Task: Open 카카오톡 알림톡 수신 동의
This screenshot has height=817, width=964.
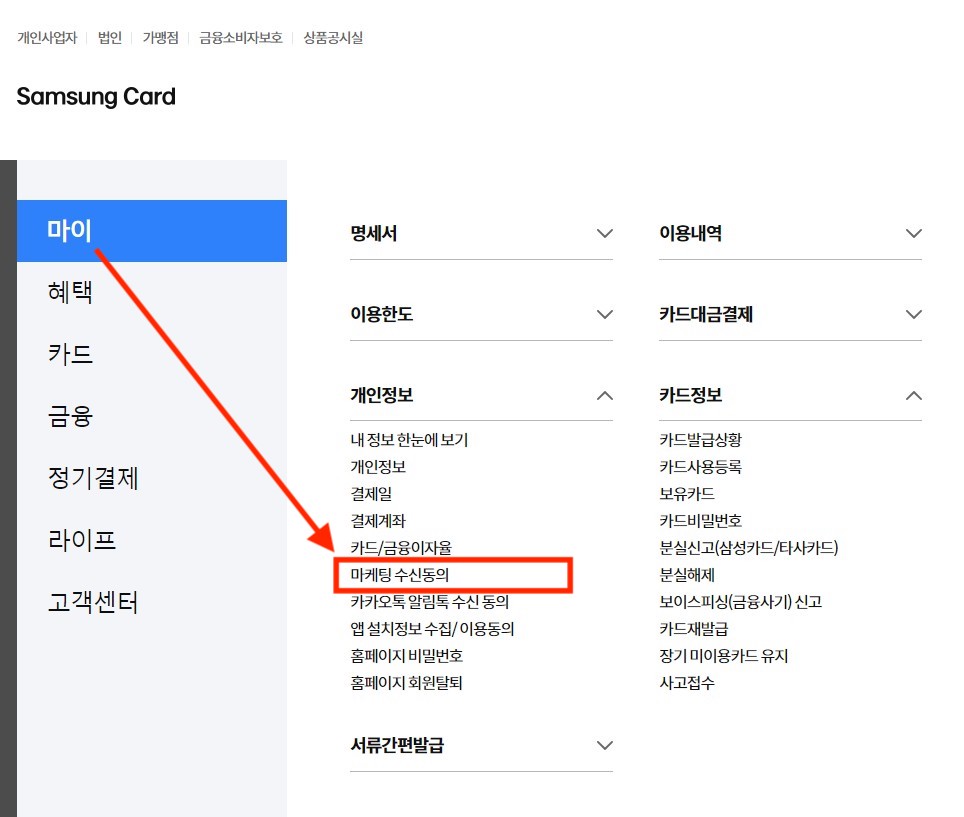Action: (430, 602)
